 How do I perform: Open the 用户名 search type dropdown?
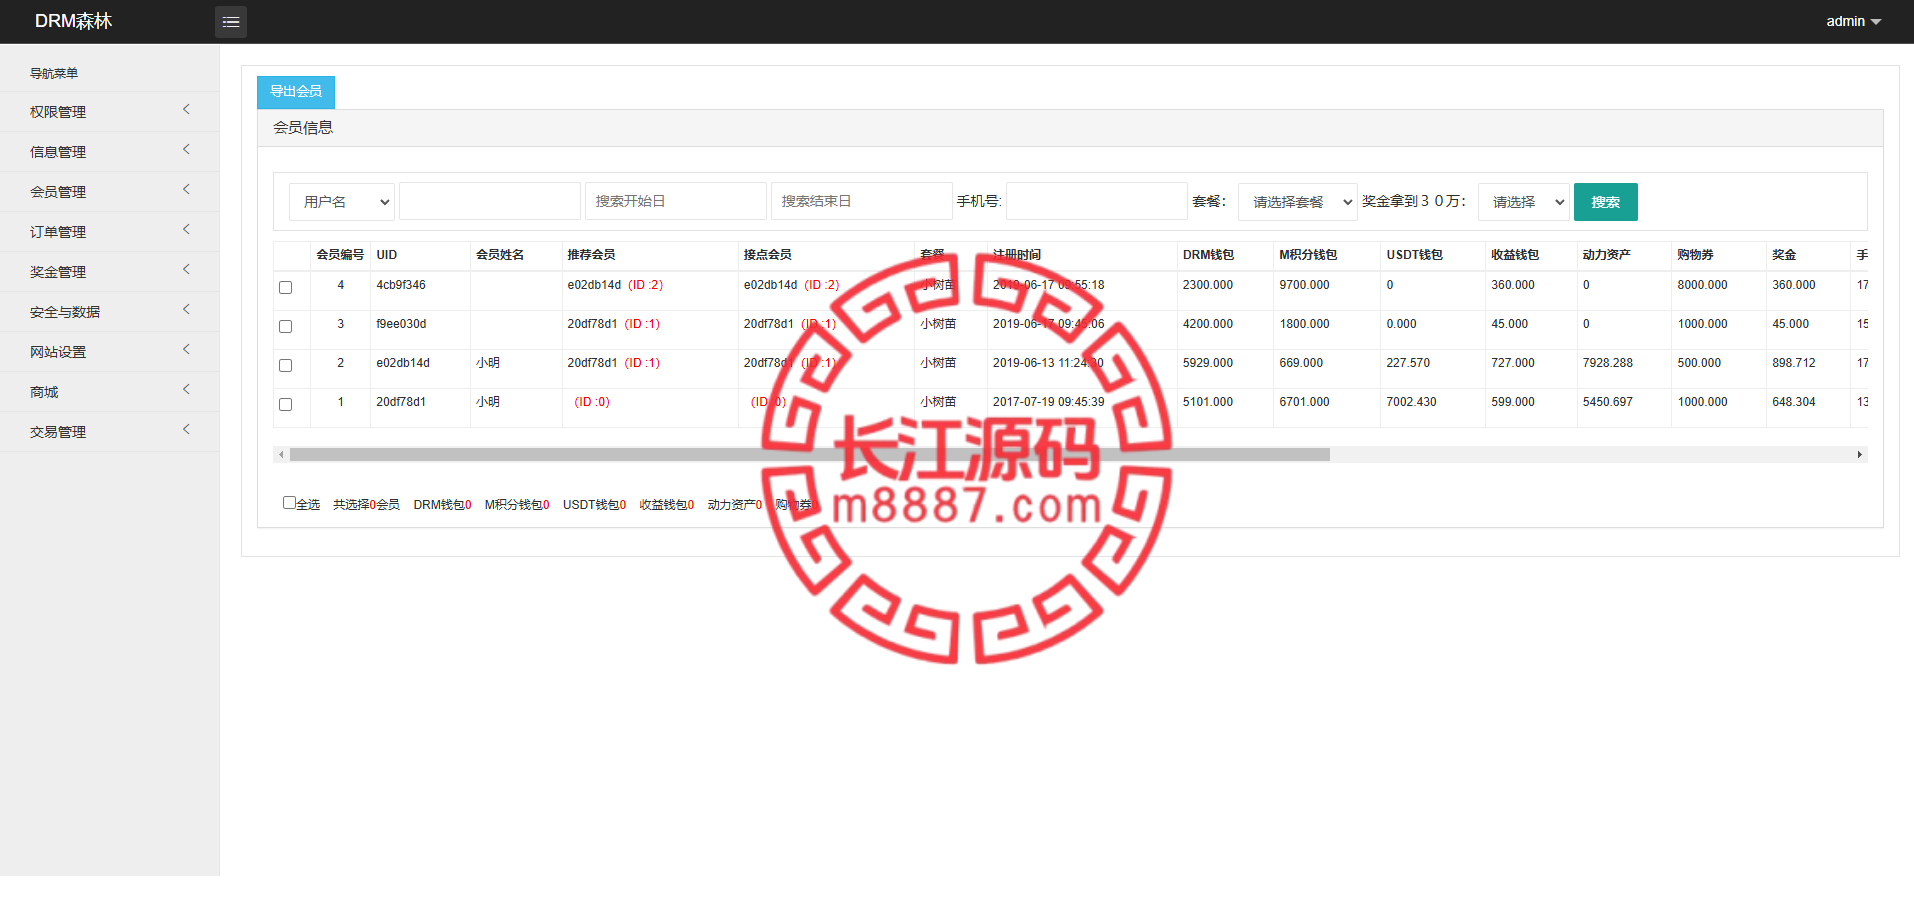click(342, 202)
